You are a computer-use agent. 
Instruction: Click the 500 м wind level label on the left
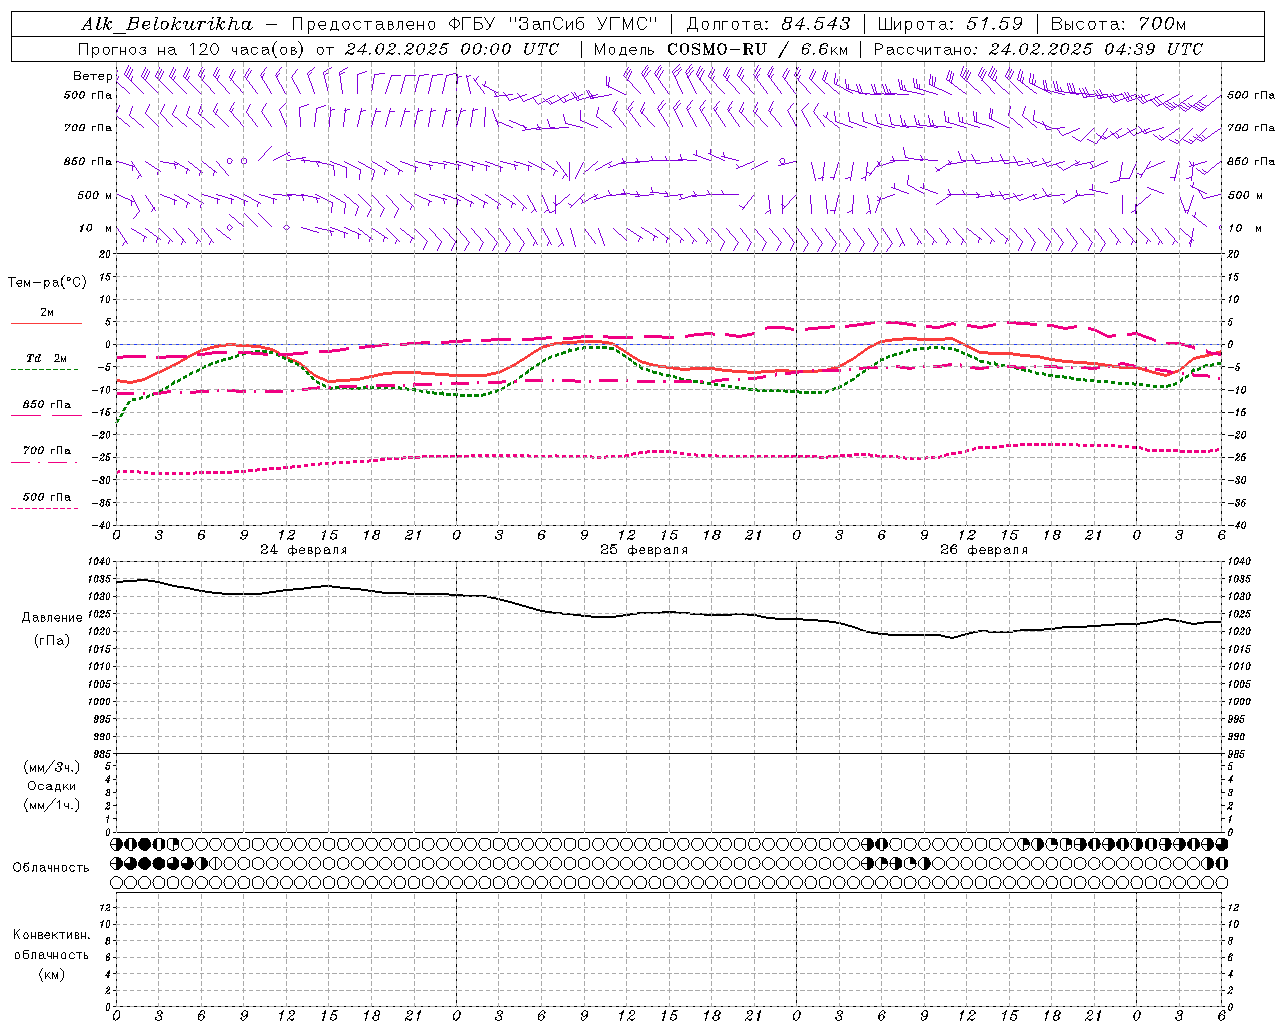click(x=94, y=195)
